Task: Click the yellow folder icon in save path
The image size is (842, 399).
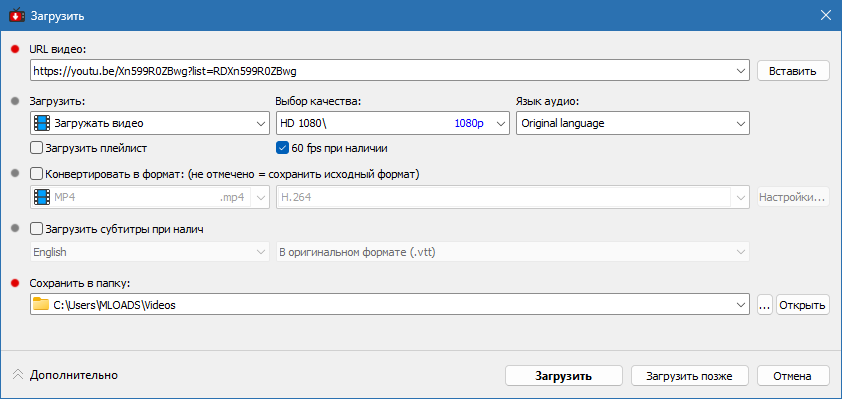Action: coord(40,304)
